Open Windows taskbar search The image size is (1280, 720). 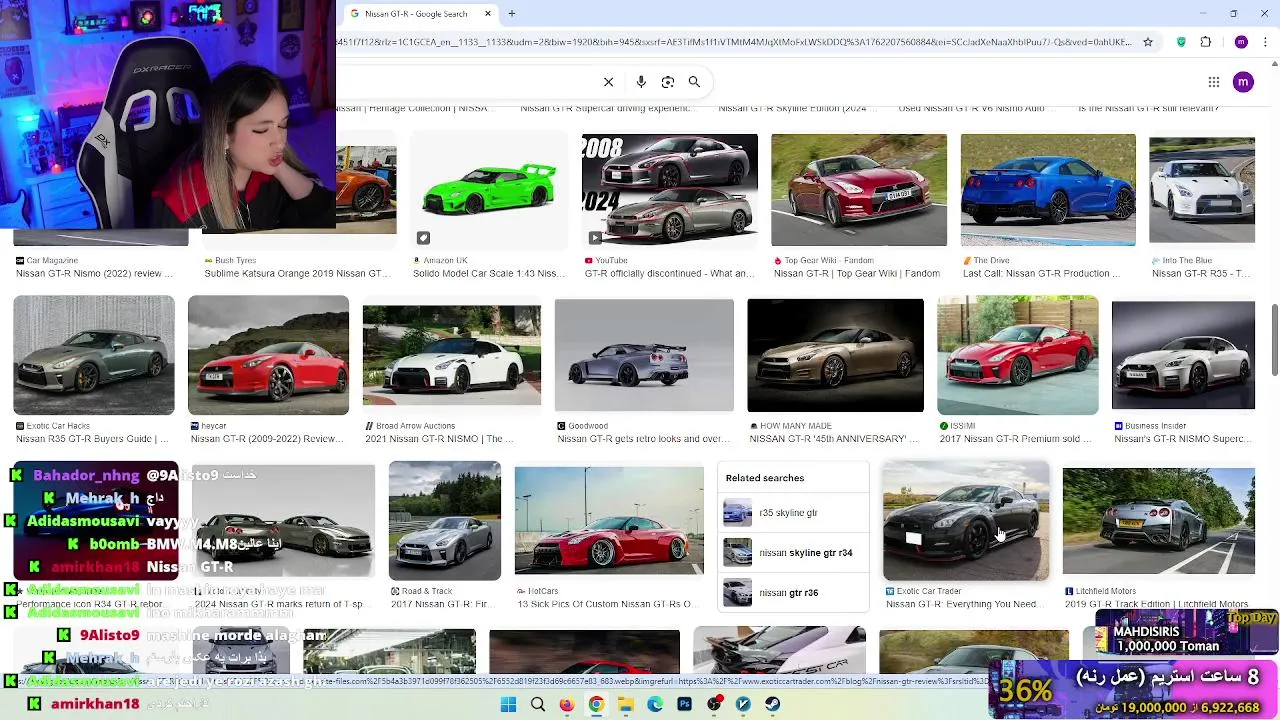coord(538,704)
